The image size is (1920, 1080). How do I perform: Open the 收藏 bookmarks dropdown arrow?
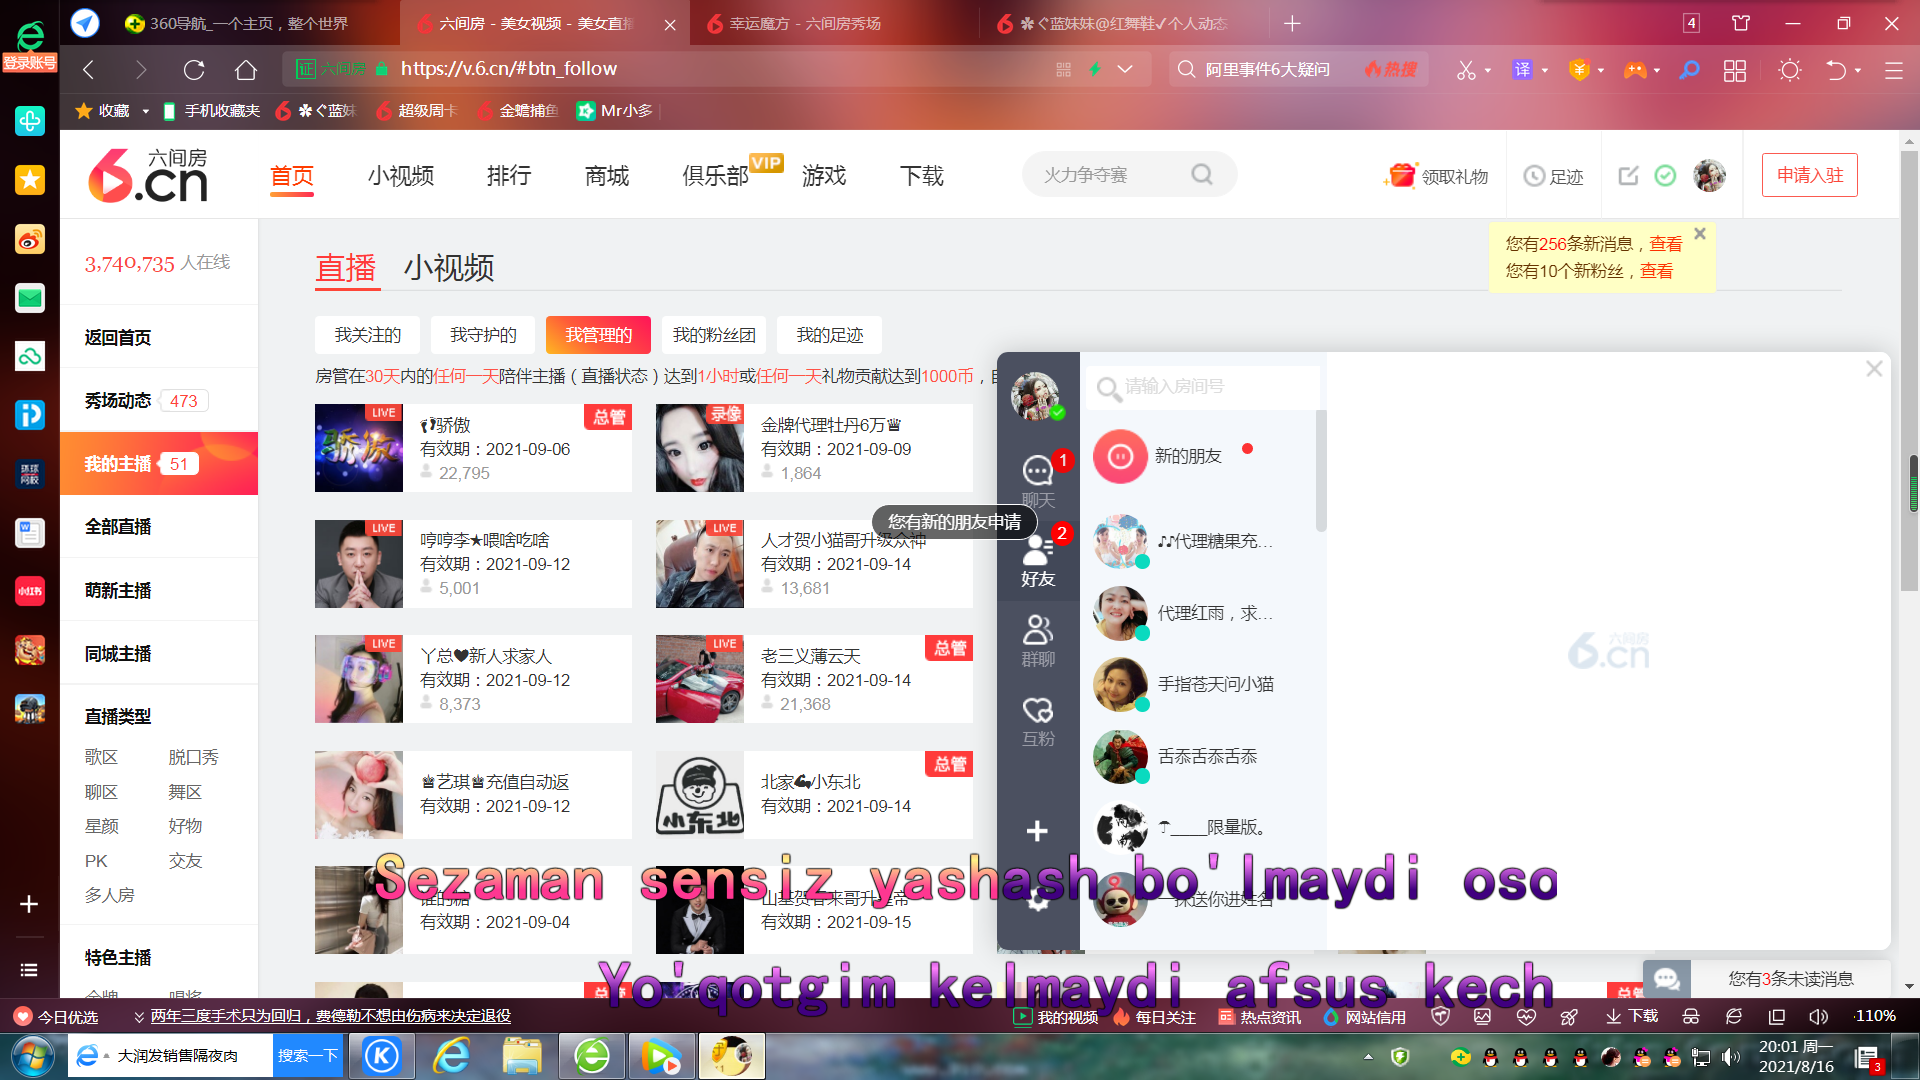(145, 111)
